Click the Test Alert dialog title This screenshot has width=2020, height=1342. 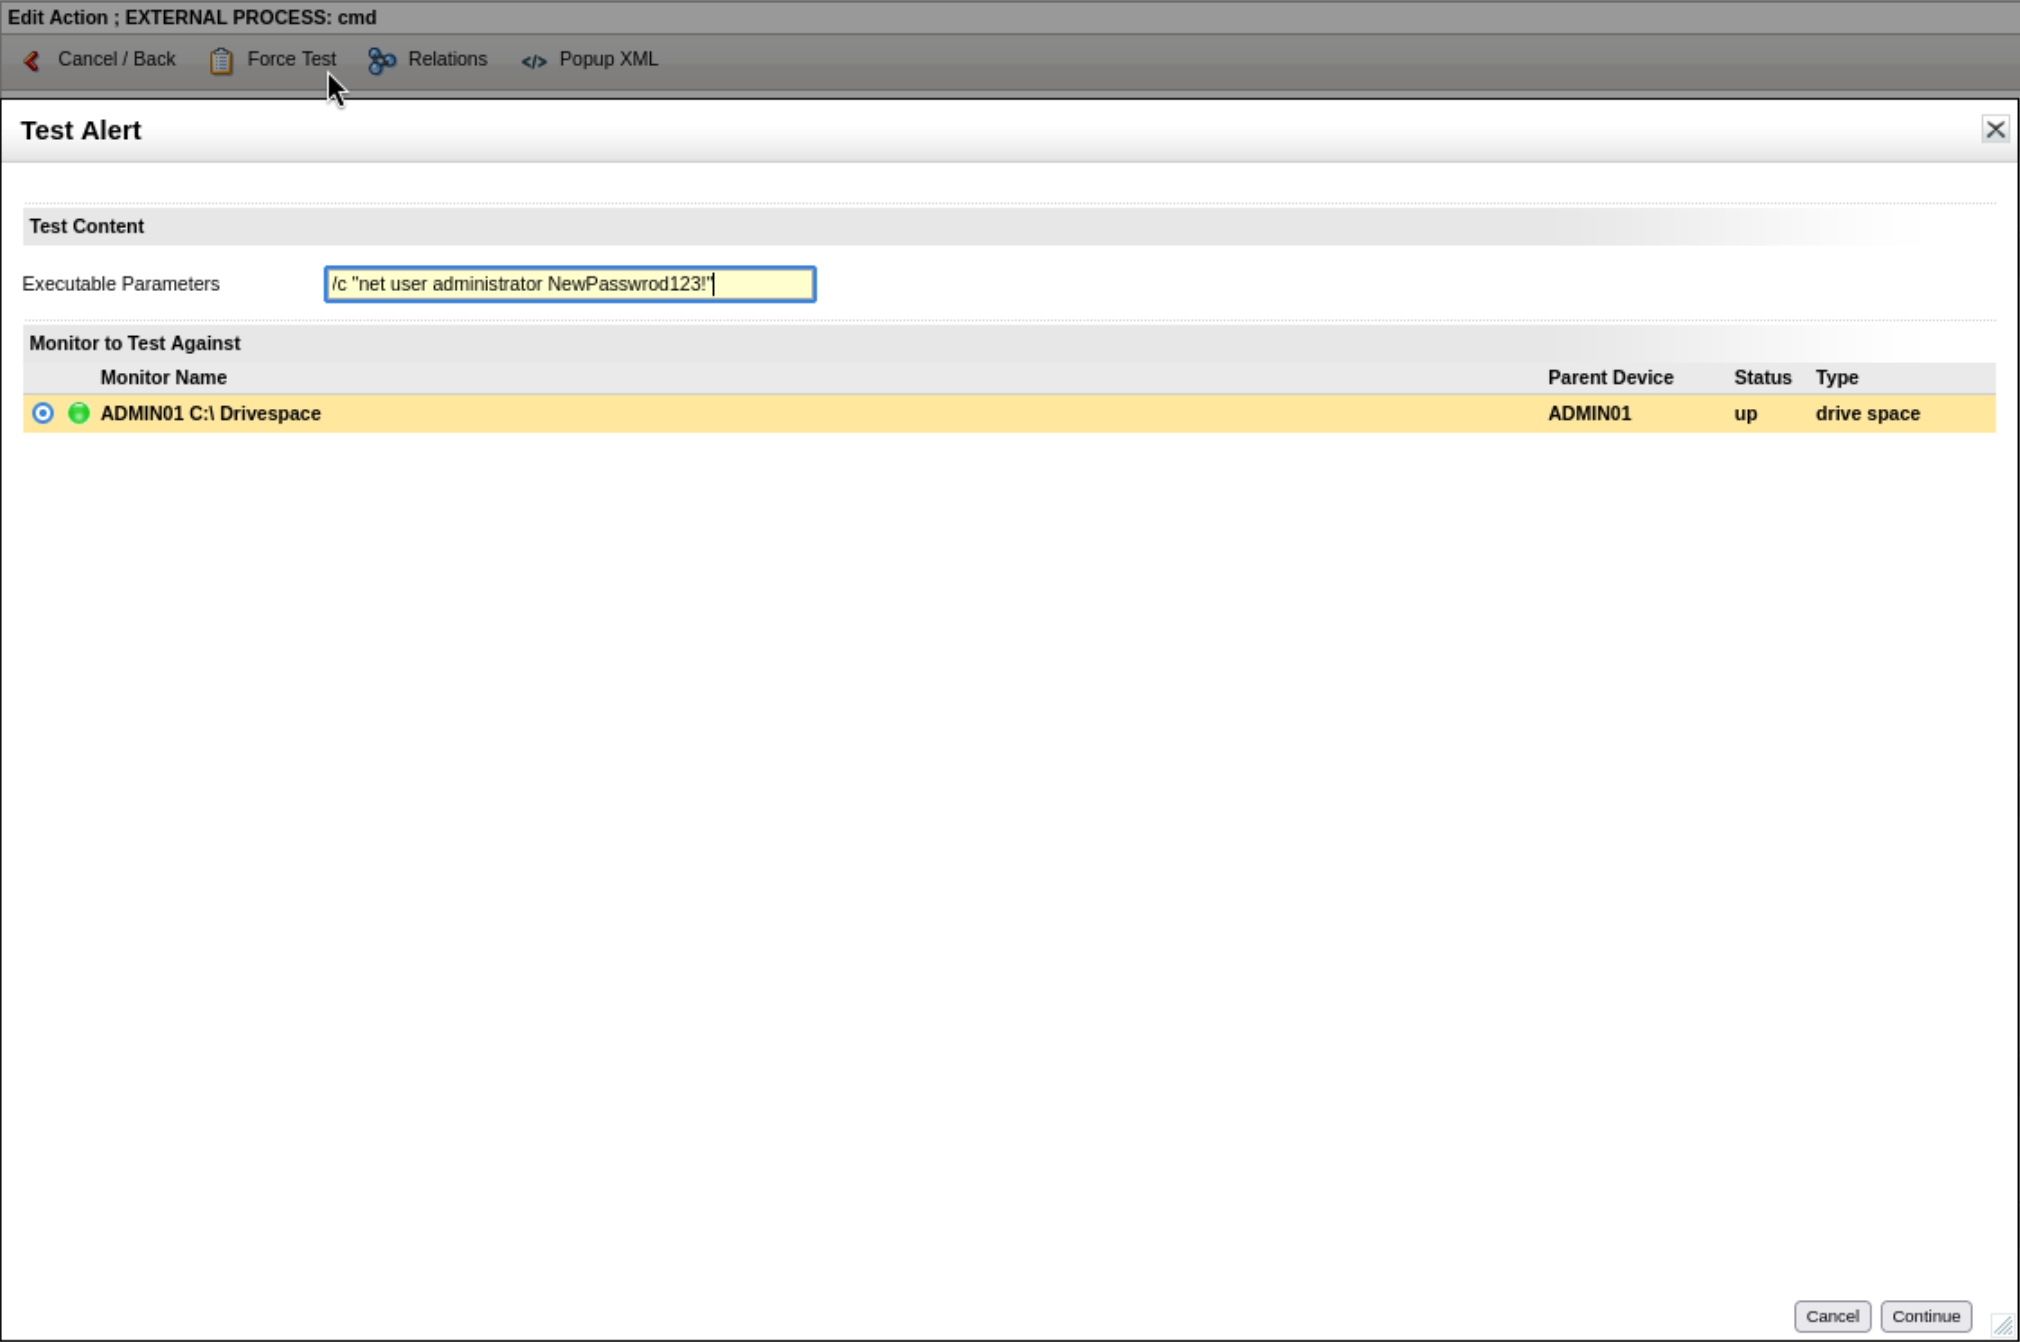click(81, 130)
